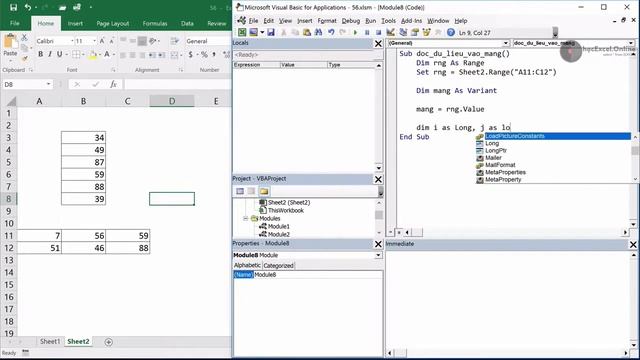Click Format Painter icon in Excel Clipboard group

pos(24,58)
